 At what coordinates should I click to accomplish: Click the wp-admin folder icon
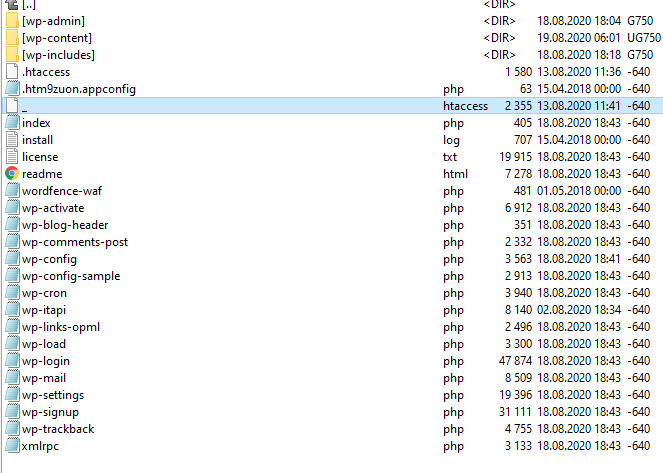tap(12, 21)
